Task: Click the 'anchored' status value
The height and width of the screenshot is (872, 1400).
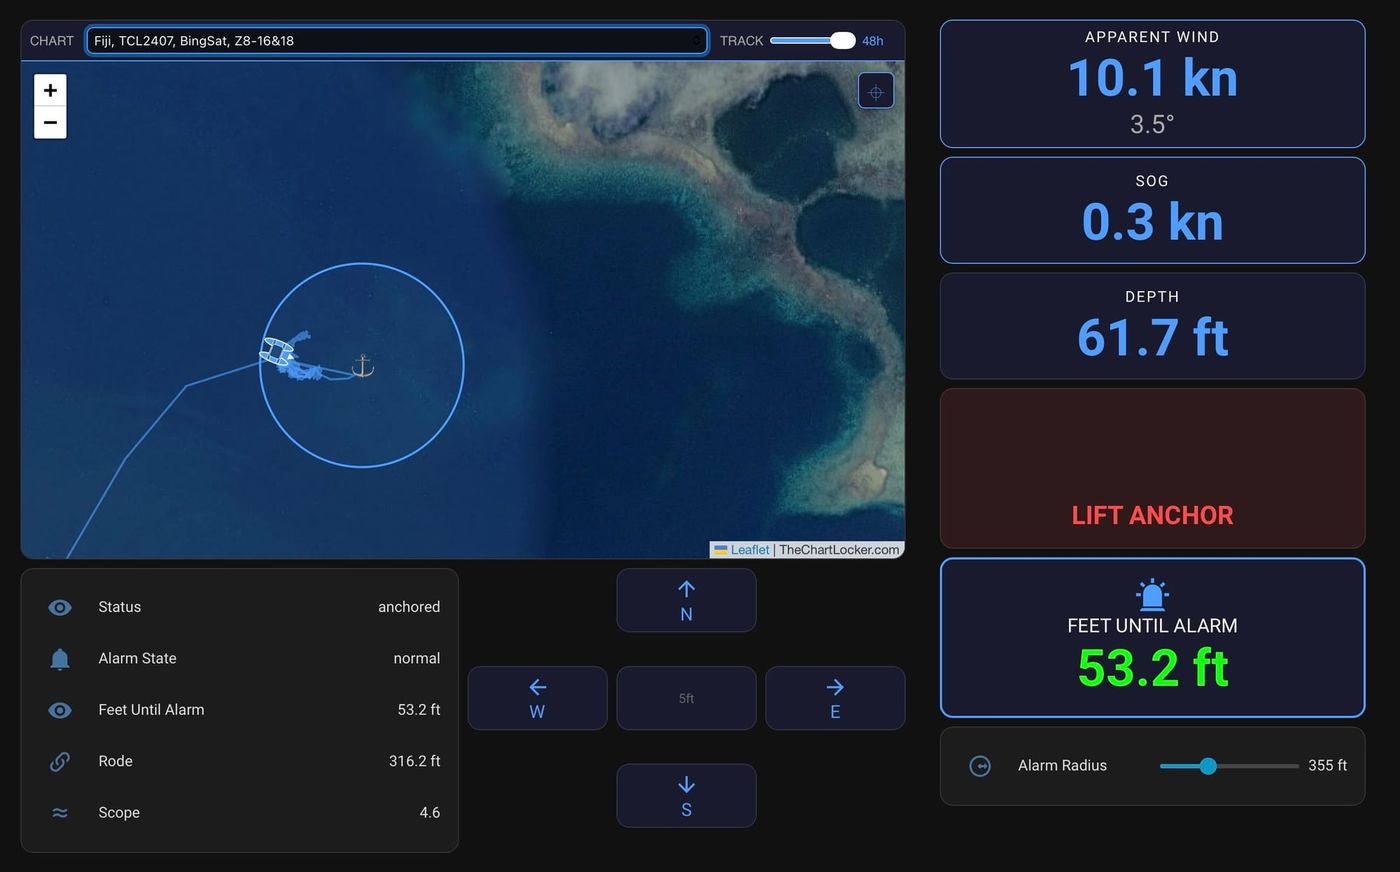Action: click(x=409, y=607)
